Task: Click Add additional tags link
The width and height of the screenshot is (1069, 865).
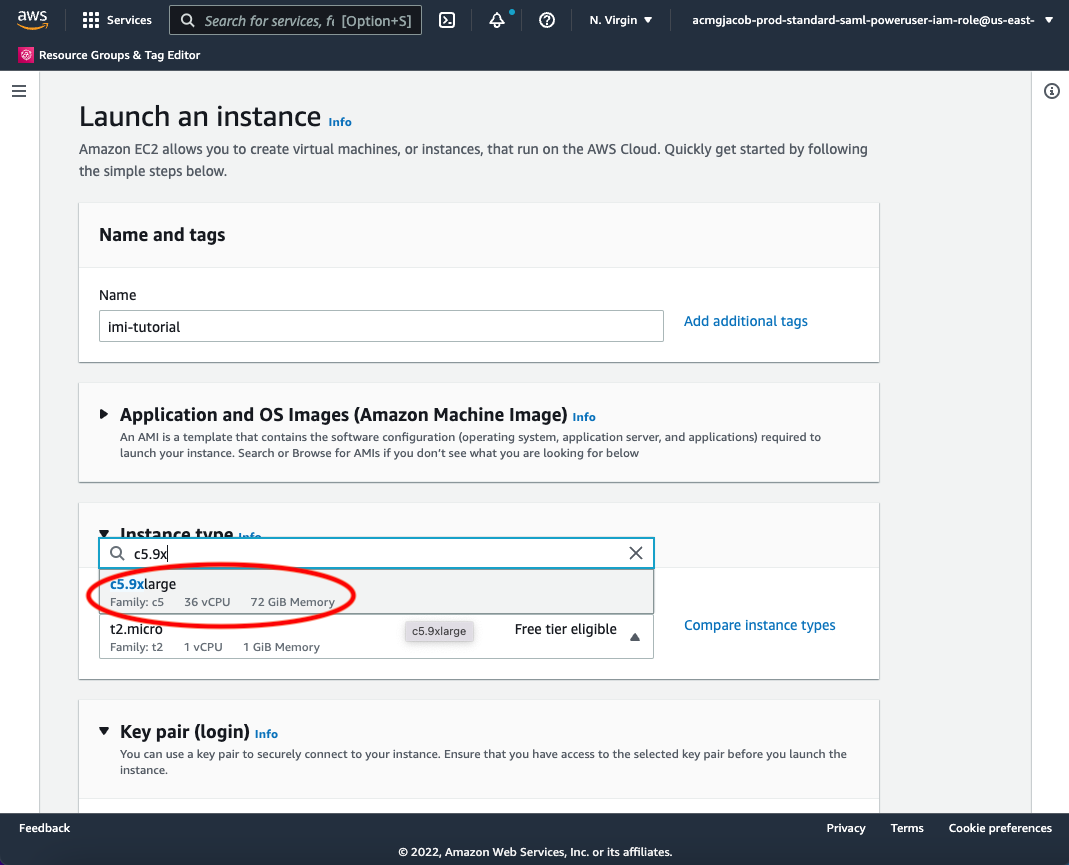Action: coord(745,321)
